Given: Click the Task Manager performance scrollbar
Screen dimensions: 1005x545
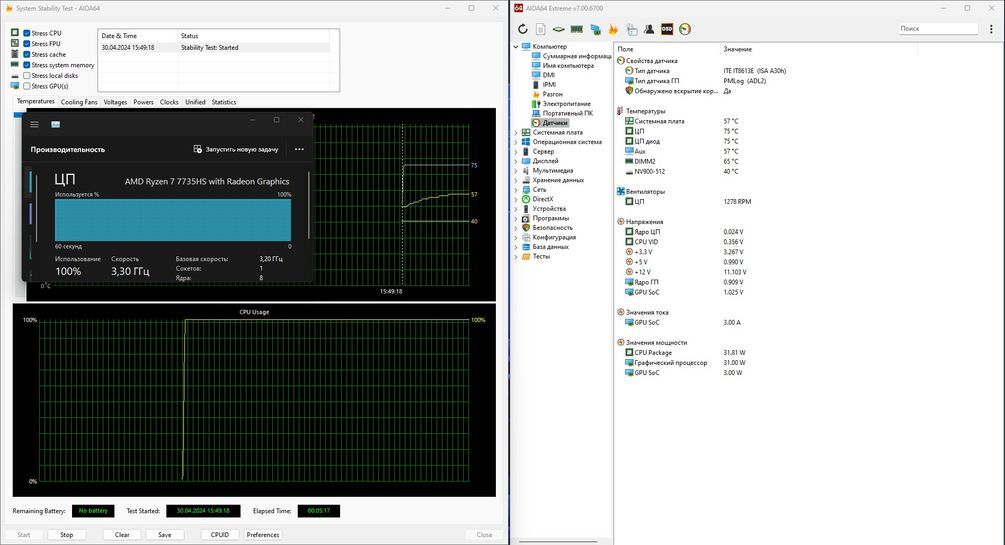Looking at the screenshot, I should click(309, 204).
